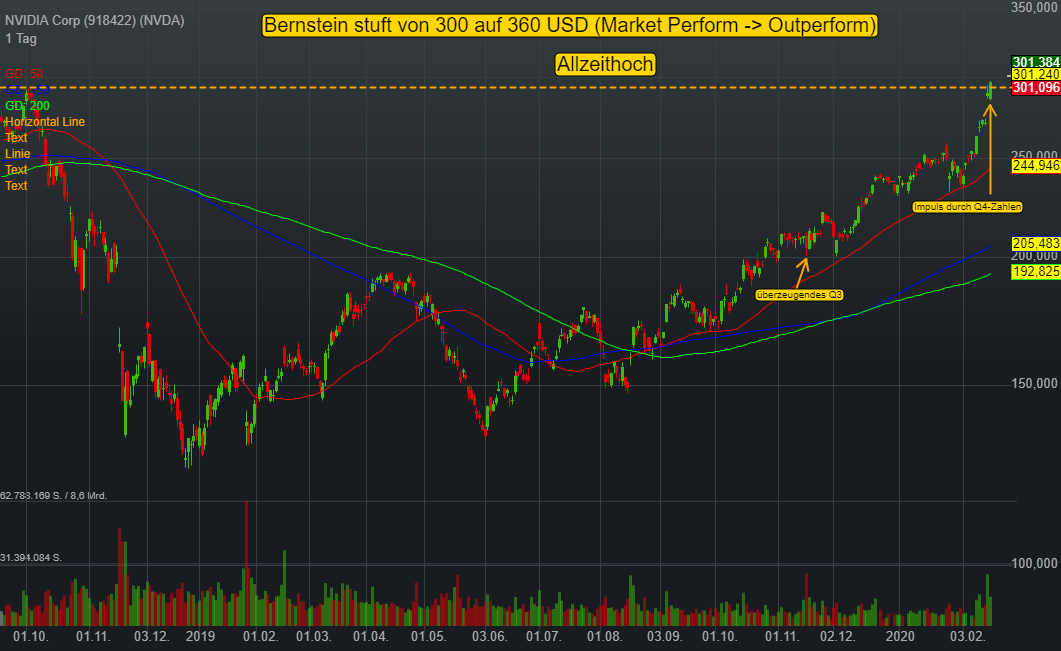Viewport: 1061px width, 651px height.
Task: Click the Bernstein upgrade headline annotation
Action: (x=570, y=26)
